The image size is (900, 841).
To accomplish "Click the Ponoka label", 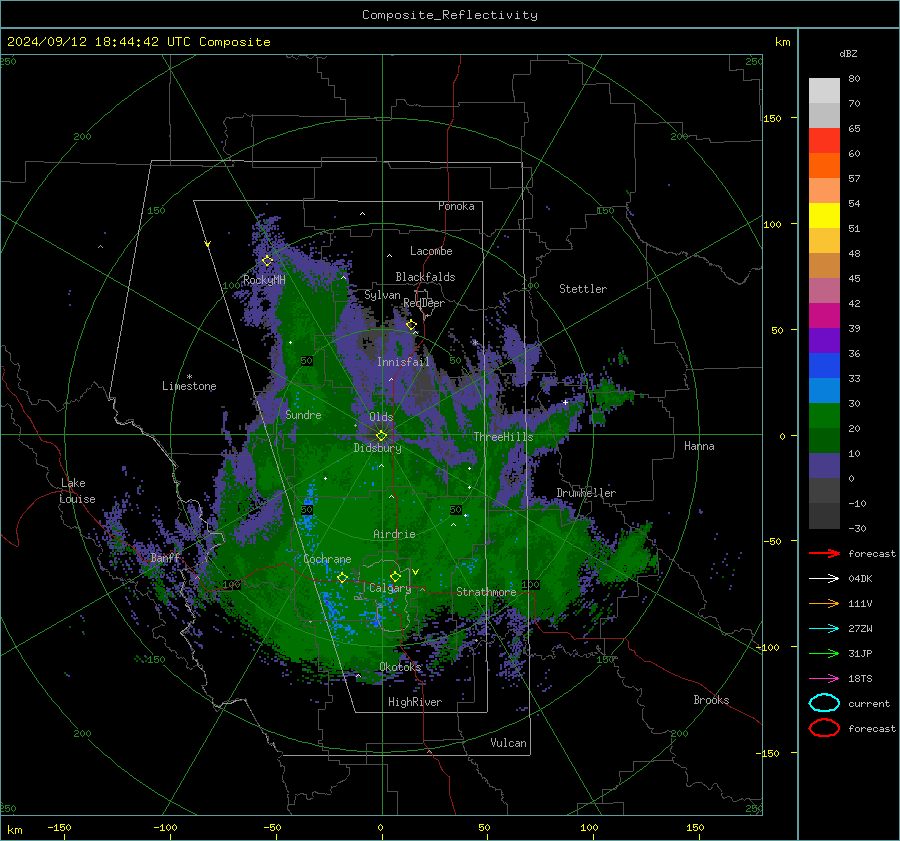I will click(456, 206).
